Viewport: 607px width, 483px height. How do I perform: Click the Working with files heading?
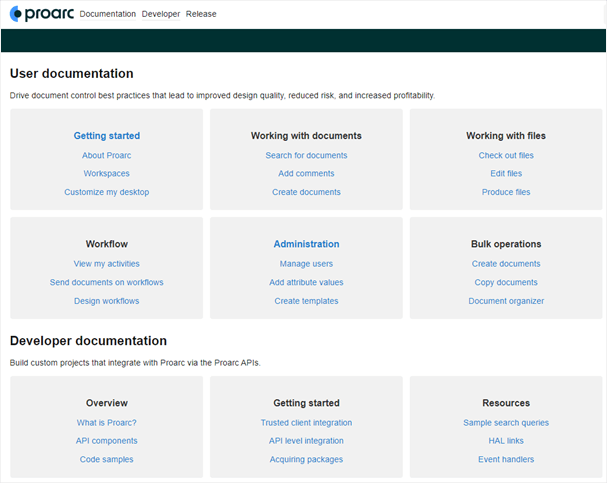click(x=506, y=136)
